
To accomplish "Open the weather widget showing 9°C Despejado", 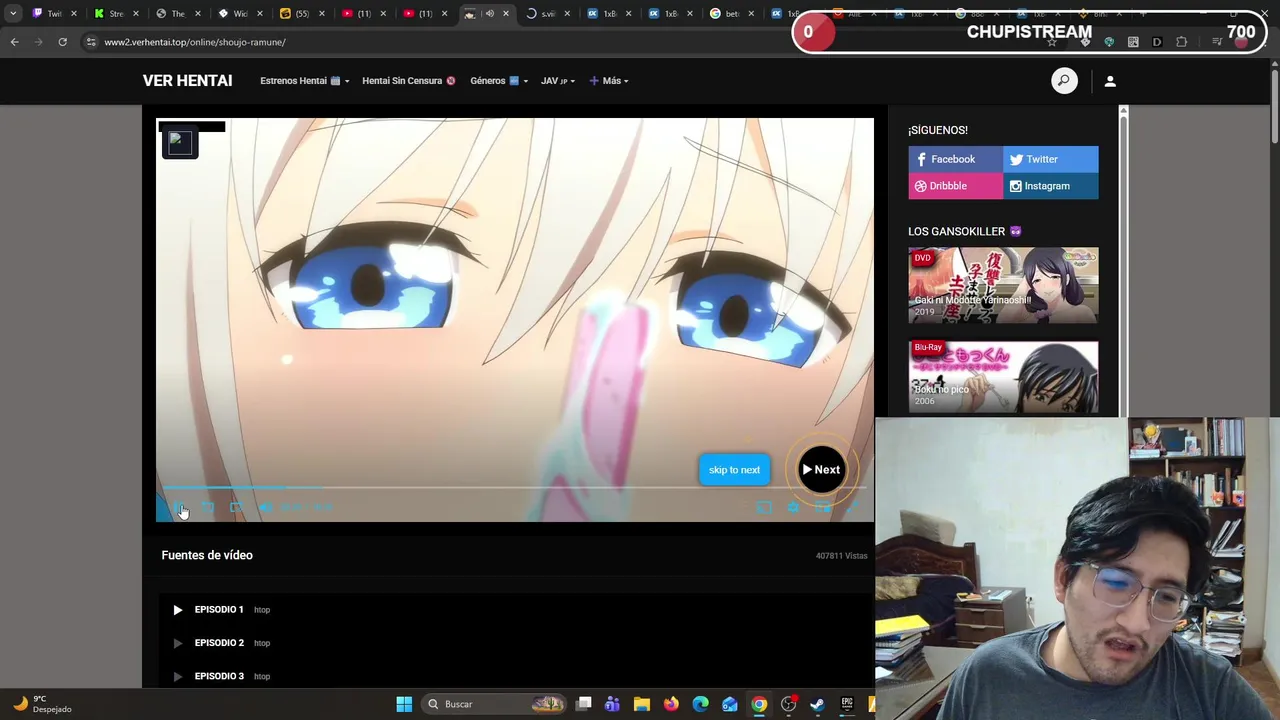I will point(44,704).
